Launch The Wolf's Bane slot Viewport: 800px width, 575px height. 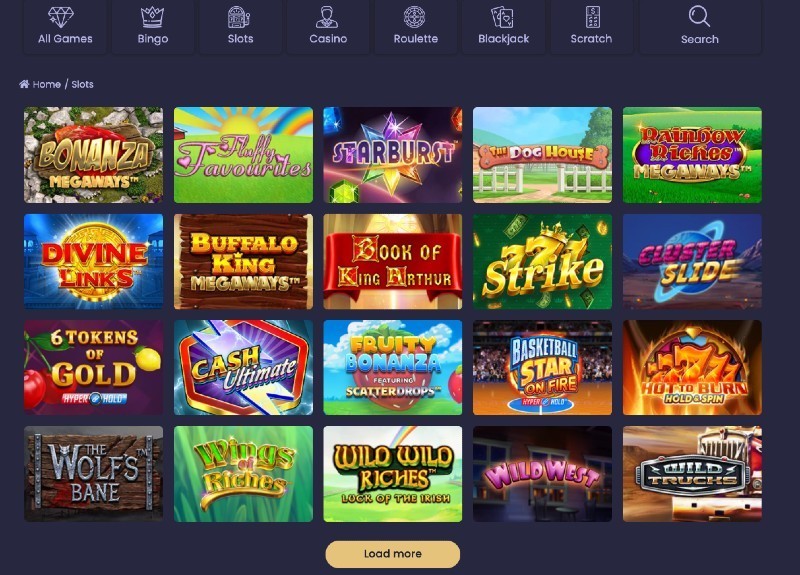(x=93, y=474)
